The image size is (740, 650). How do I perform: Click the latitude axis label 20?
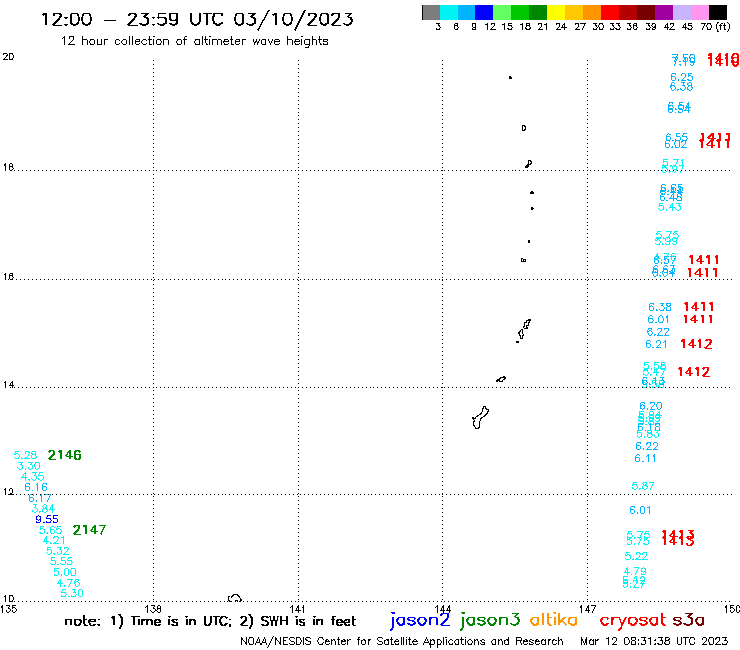[x=8, y=57]
